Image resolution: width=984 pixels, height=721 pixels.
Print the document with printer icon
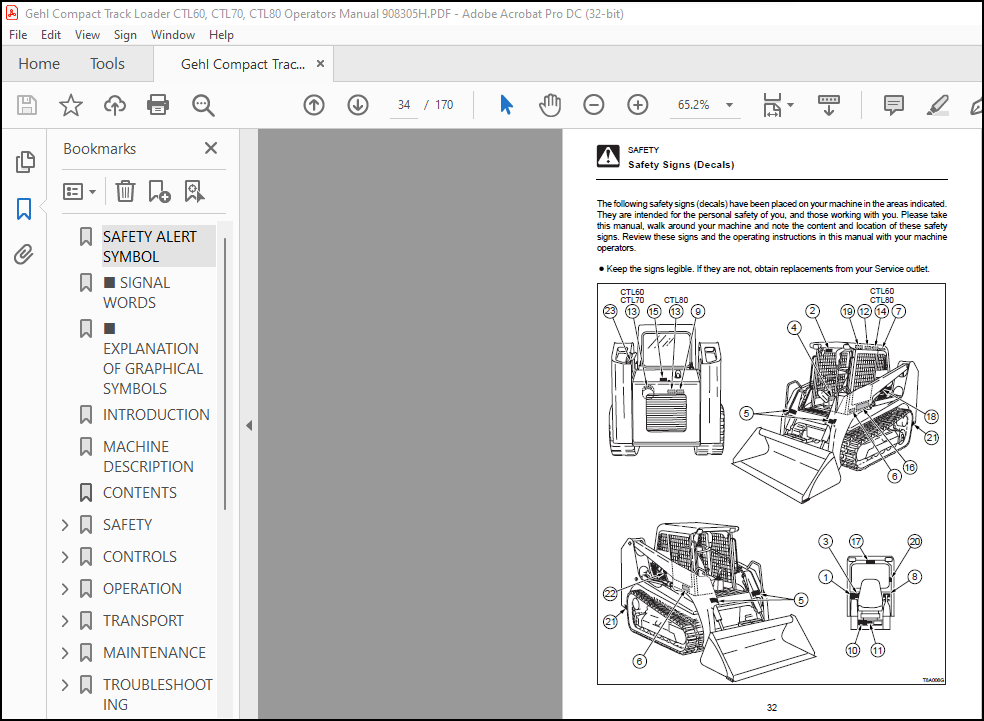pos(158,105)
